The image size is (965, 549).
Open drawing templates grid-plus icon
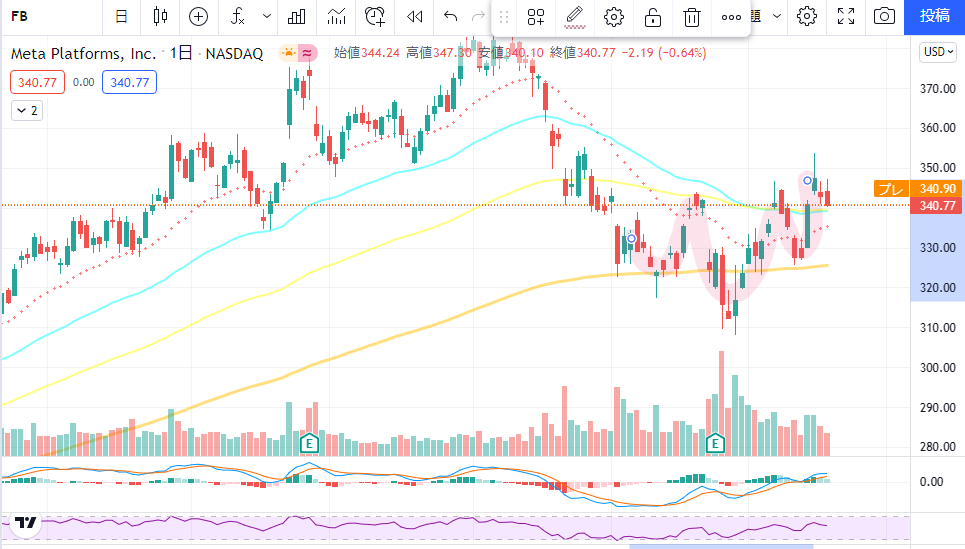click(536, 17)
